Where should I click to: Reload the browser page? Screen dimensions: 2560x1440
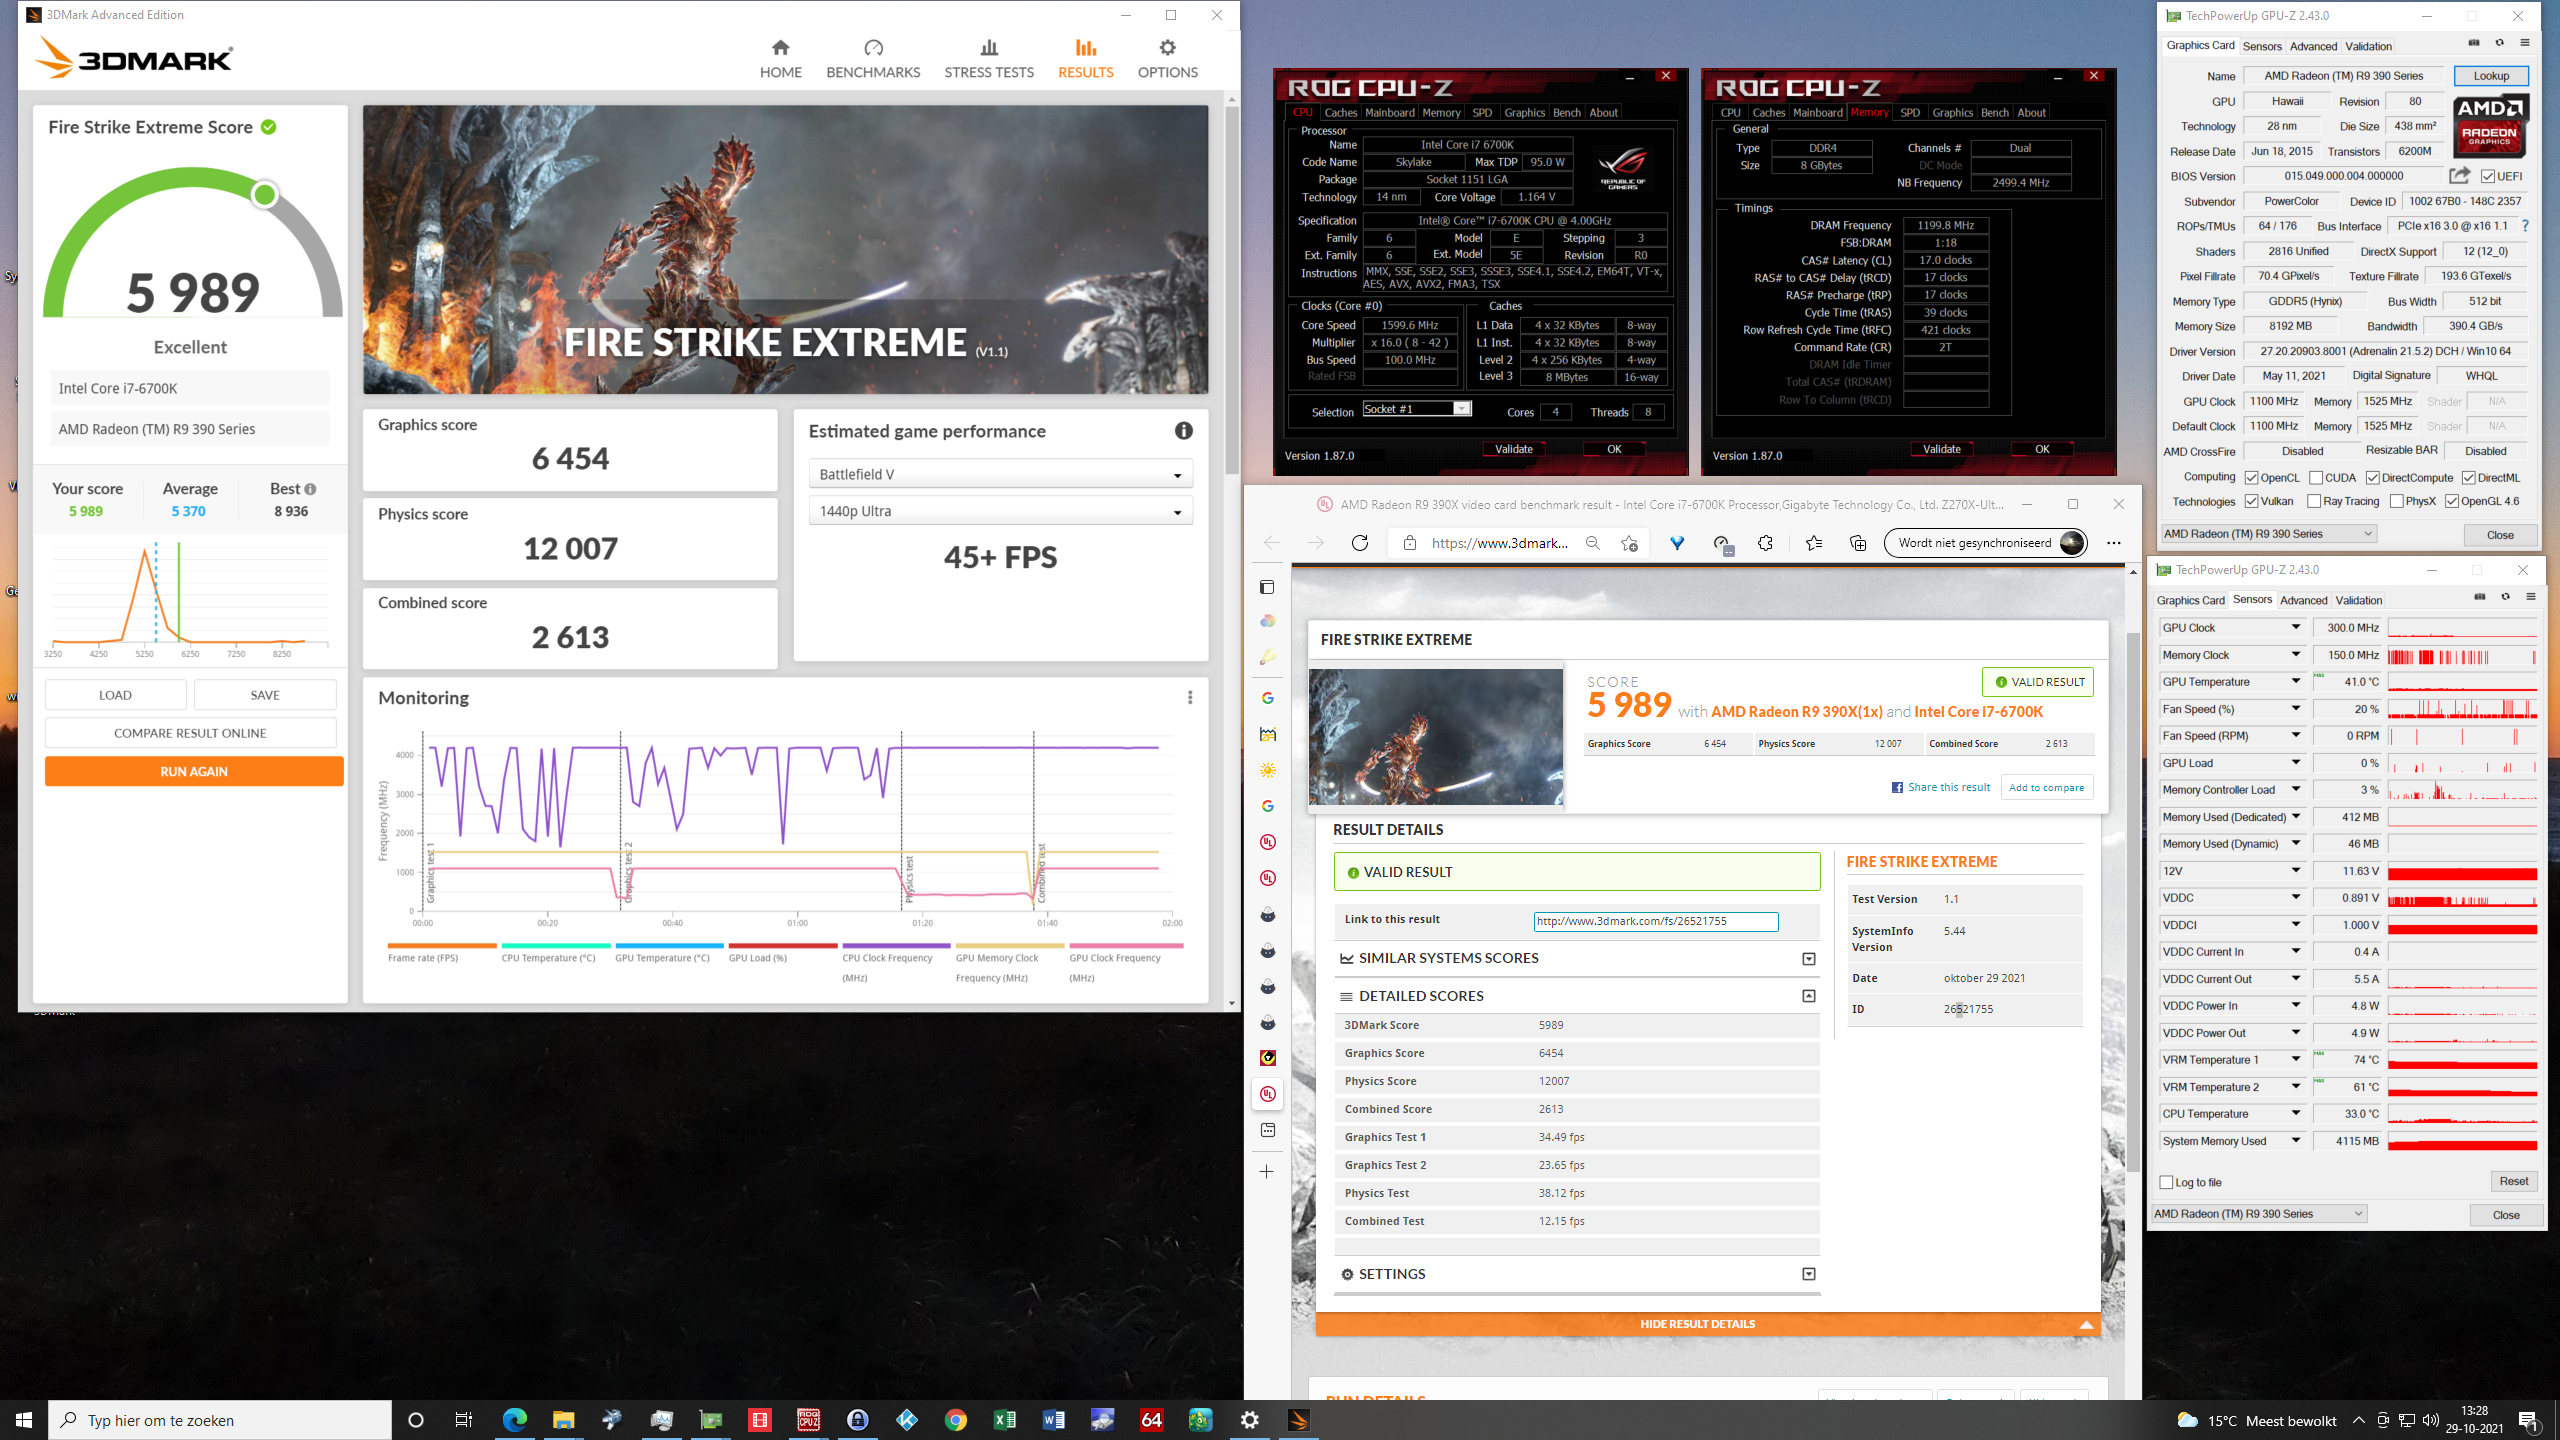coord(1360,543)
